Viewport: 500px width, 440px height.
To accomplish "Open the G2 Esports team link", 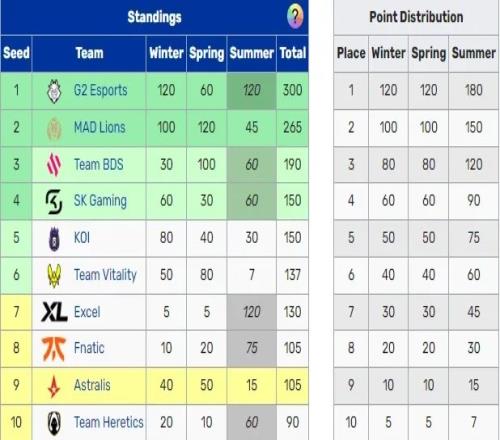I will pos(101,90).
